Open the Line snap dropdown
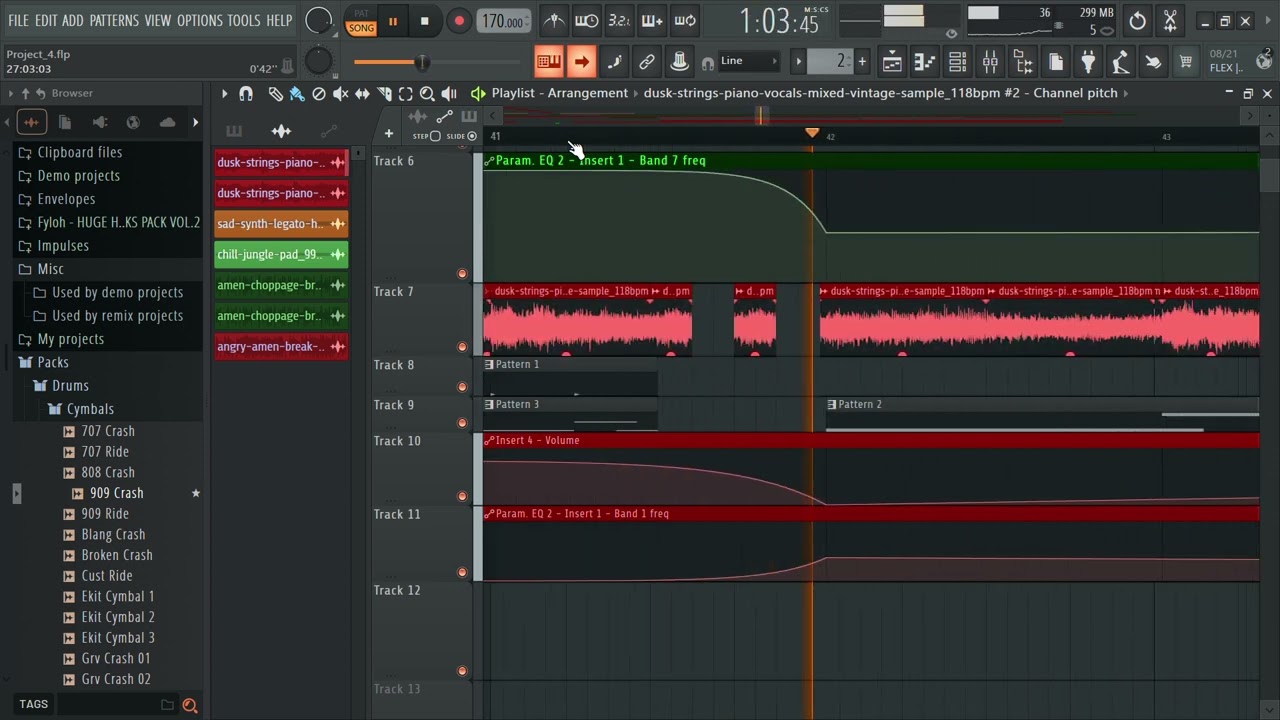Viewport: 1280px width, 720px height. 750,61
